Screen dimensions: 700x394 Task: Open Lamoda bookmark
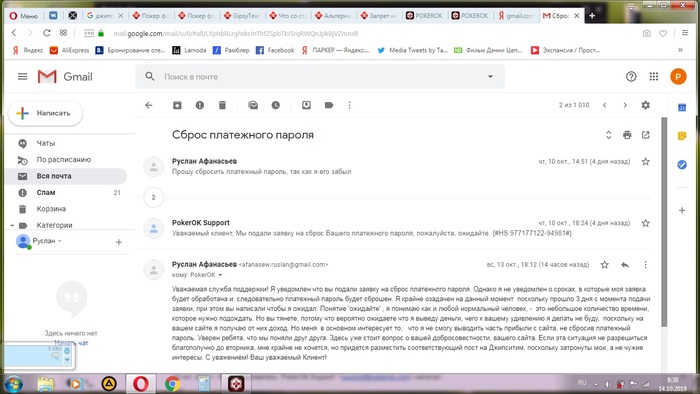click(x=189, y=50)
